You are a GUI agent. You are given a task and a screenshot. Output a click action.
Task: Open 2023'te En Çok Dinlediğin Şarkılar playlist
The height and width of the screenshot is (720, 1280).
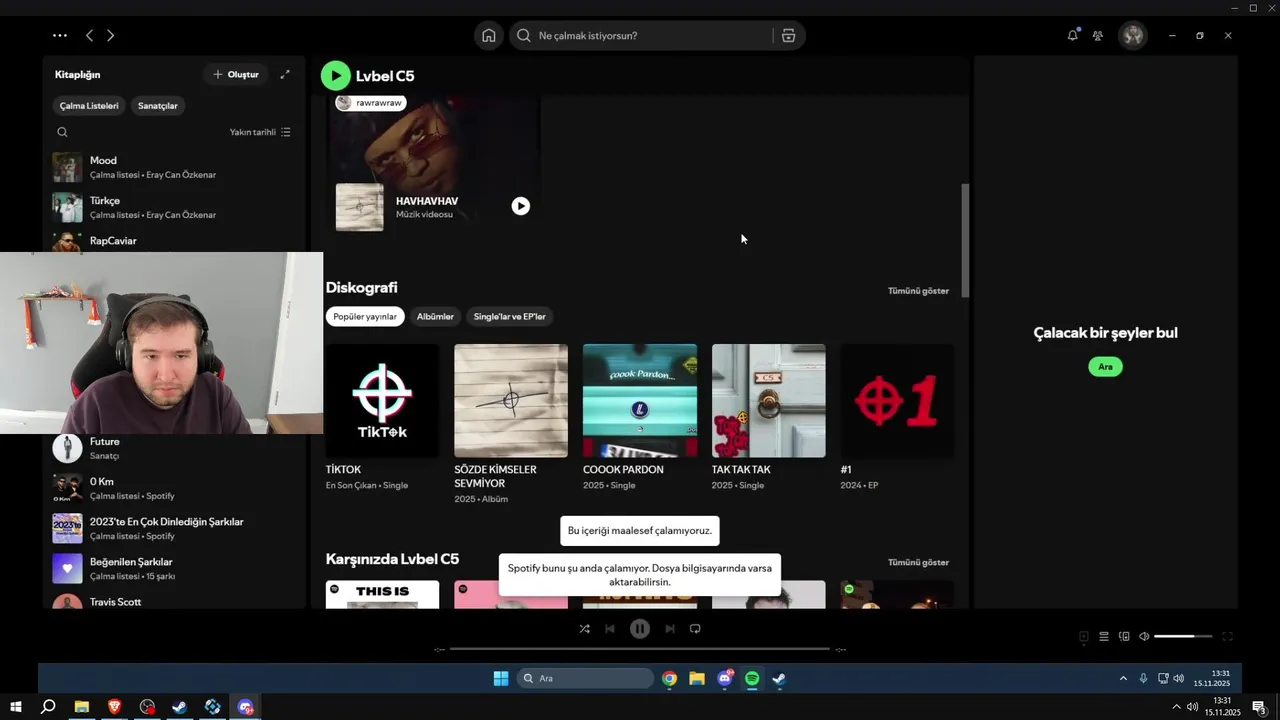point(175,528)
